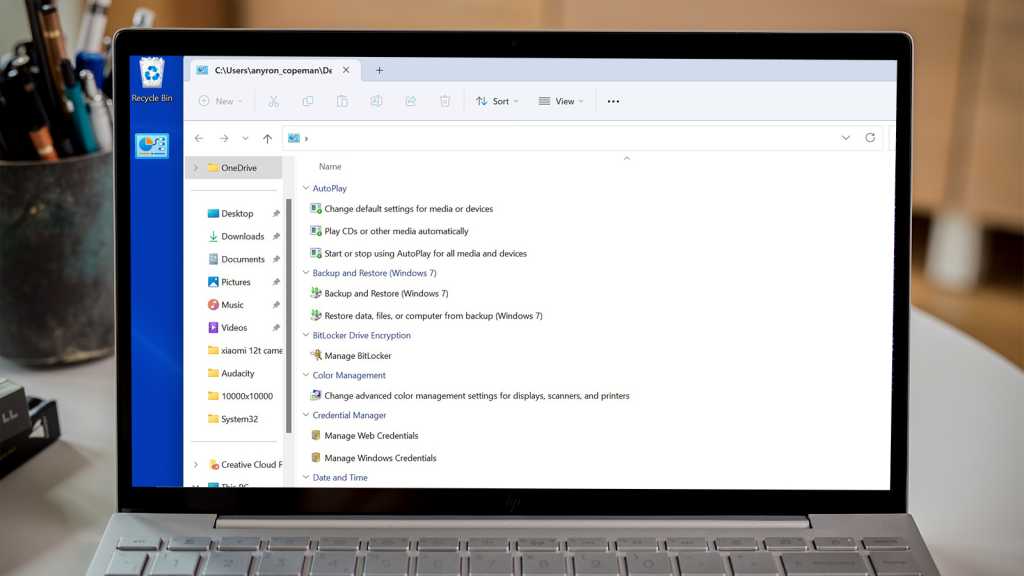Refresh the folder view

tap(870, 138)
